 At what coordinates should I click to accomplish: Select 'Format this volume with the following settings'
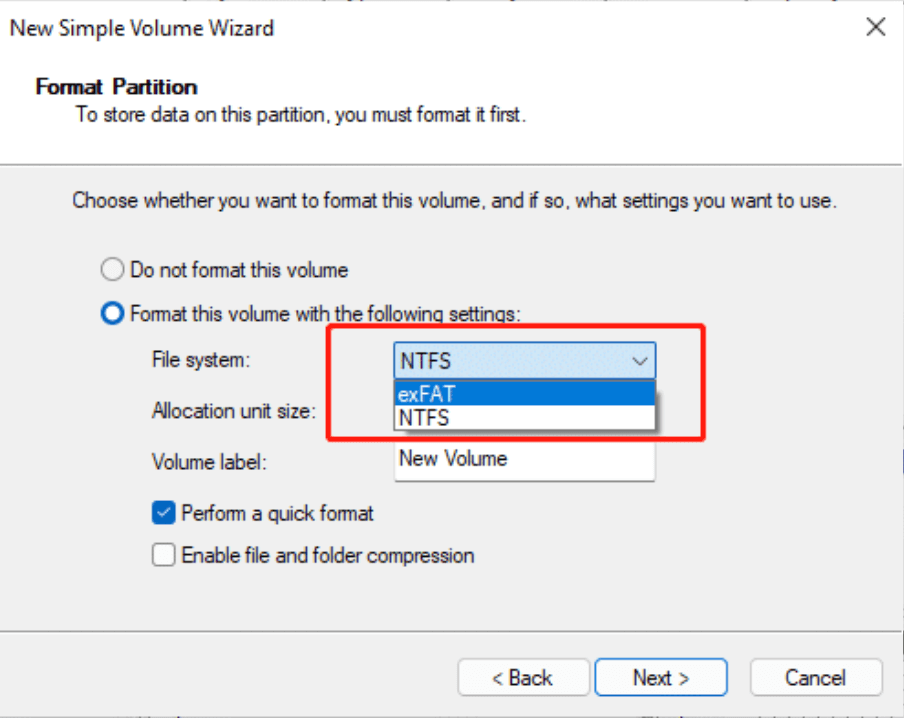(111, 312)
